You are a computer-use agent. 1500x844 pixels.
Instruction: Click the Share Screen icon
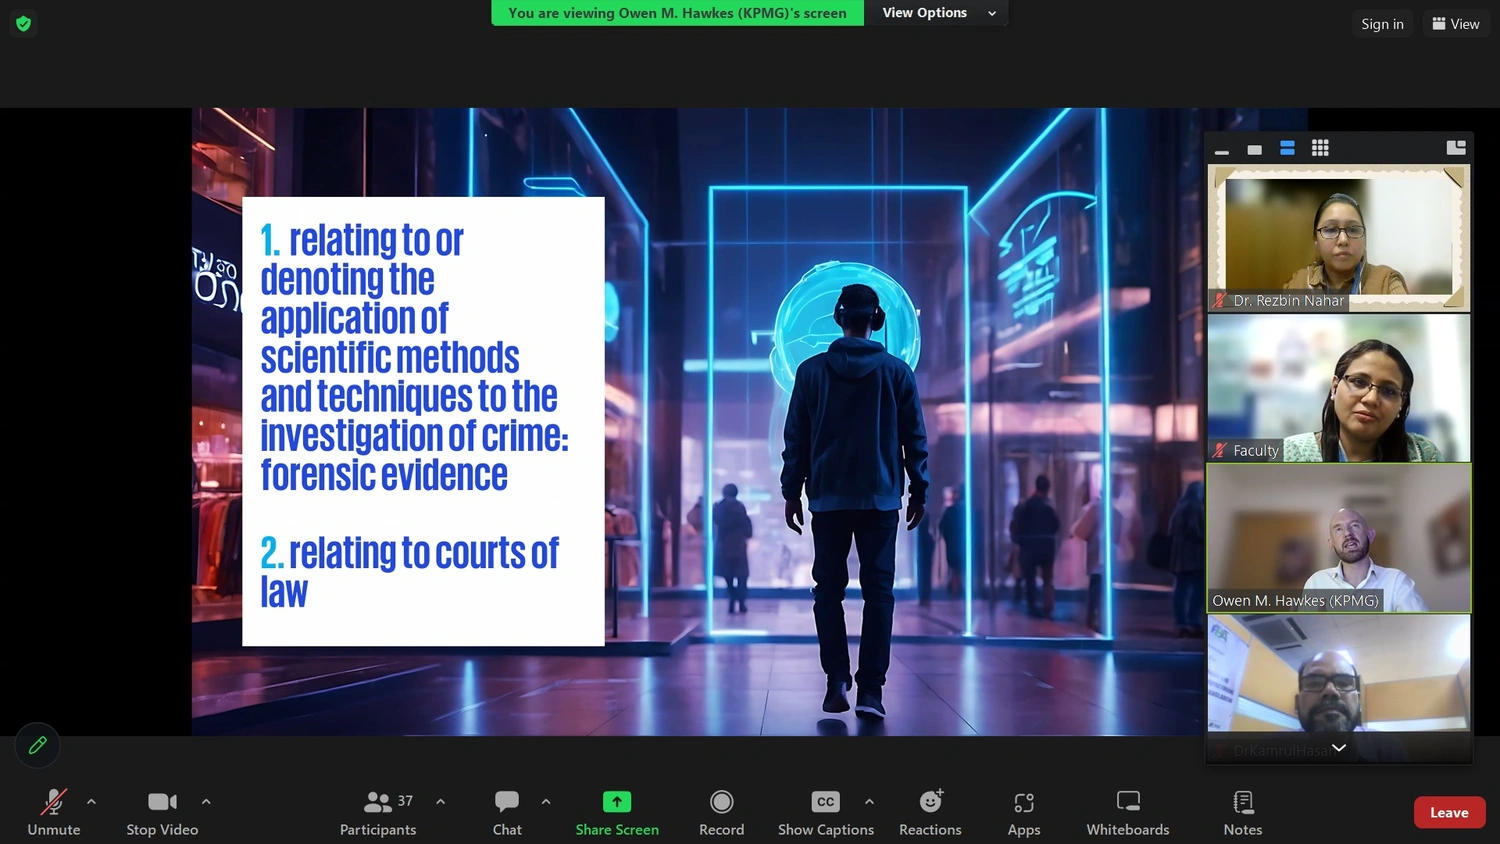pos(617,802)
